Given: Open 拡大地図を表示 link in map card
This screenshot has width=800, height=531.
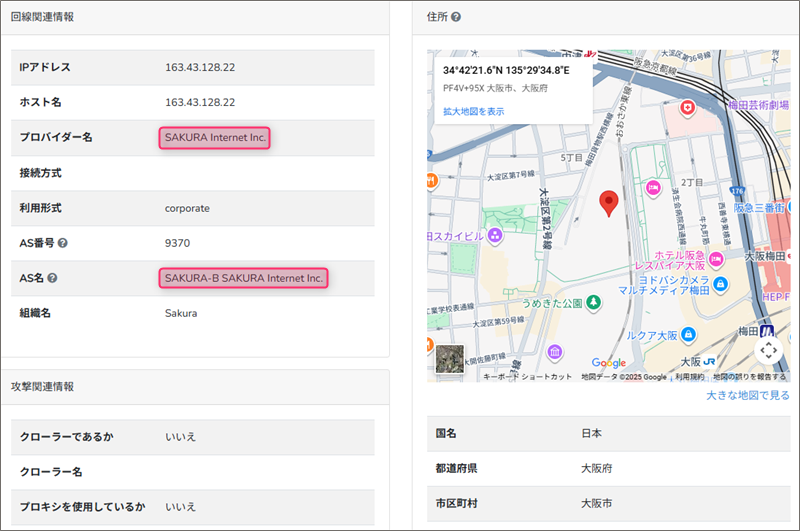Looking at the screenshot, I should pos(473,111).
